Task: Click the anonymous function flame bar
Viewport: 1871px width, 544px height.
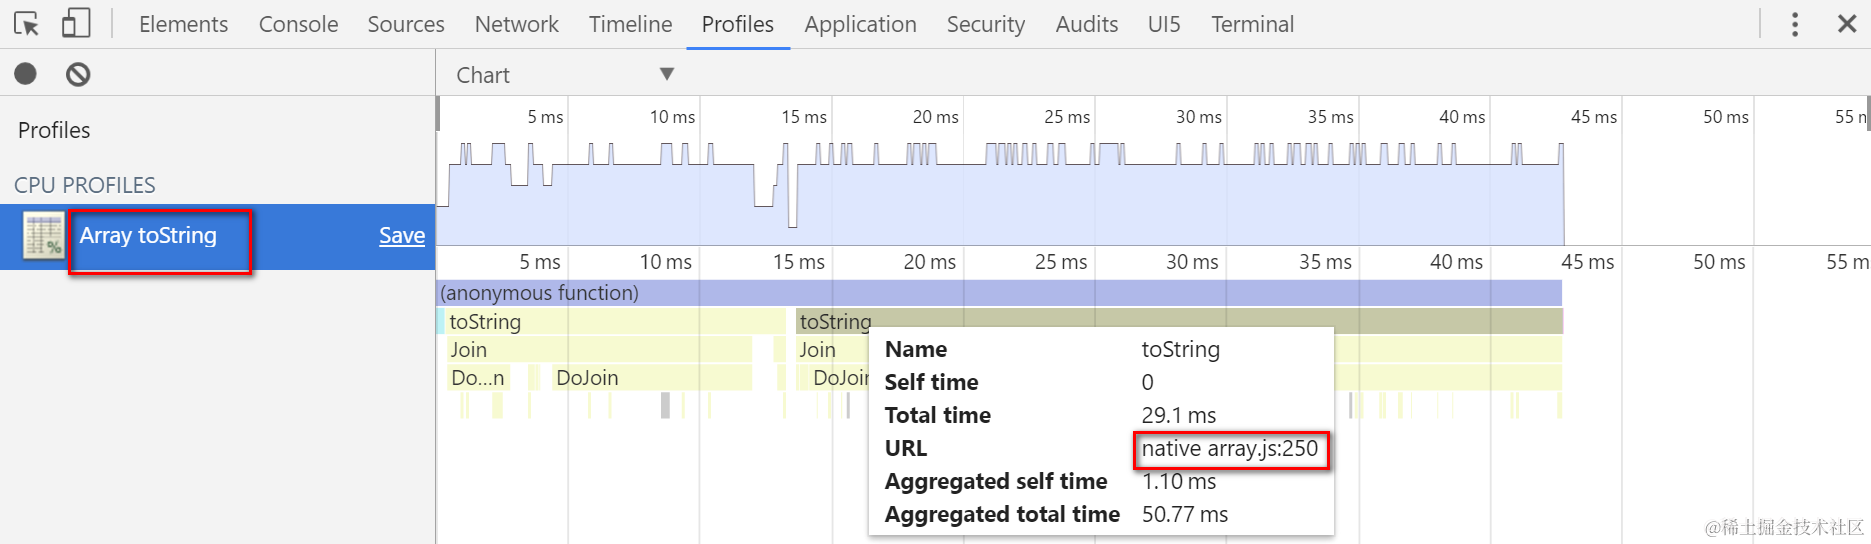Action: [x=1000, y=293]
